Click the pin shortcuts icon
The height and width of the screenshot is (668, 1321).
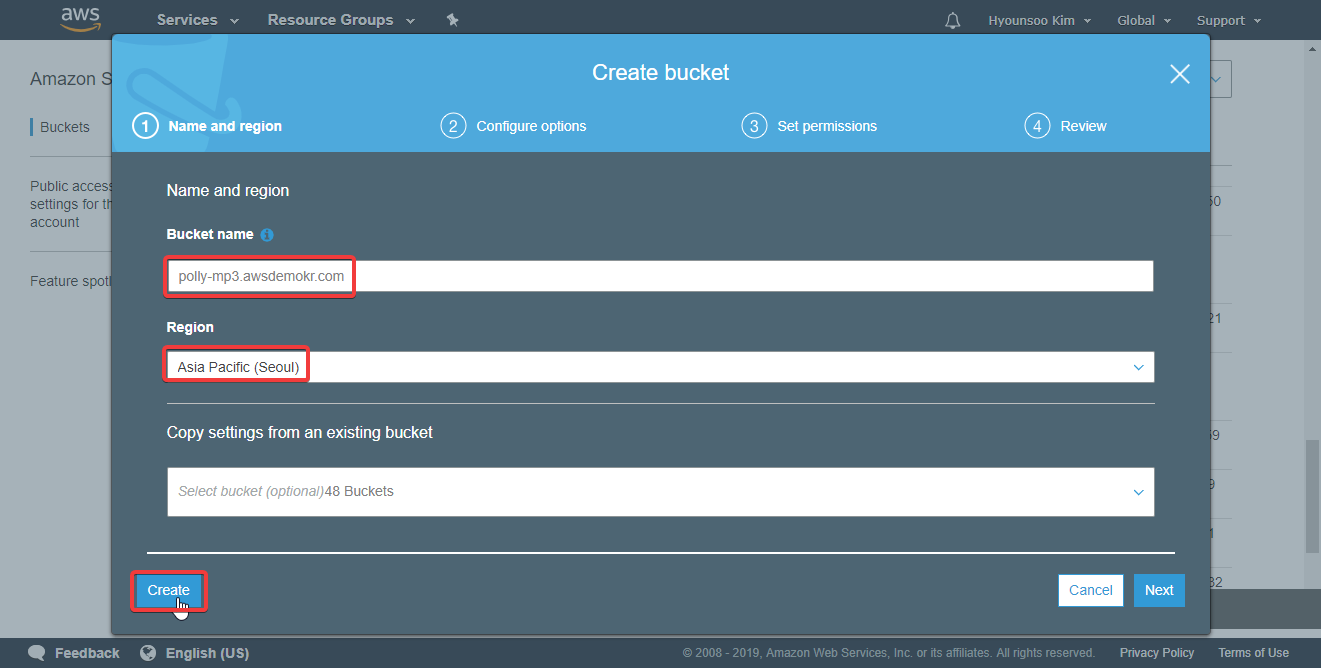[x=452, y=20]
